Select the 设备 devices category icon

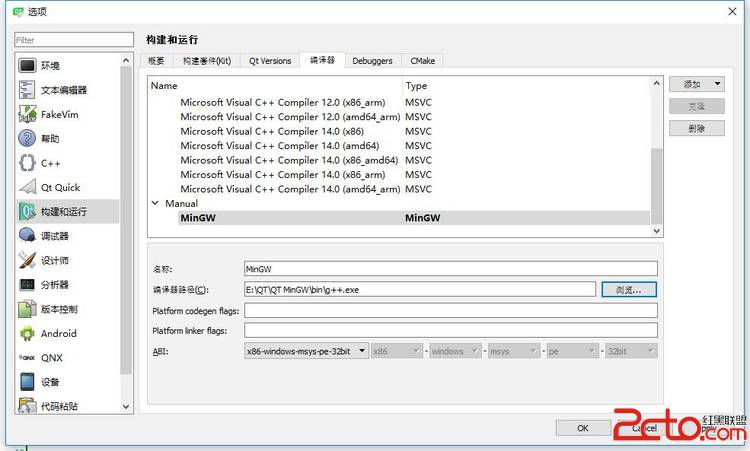(27, 382)
